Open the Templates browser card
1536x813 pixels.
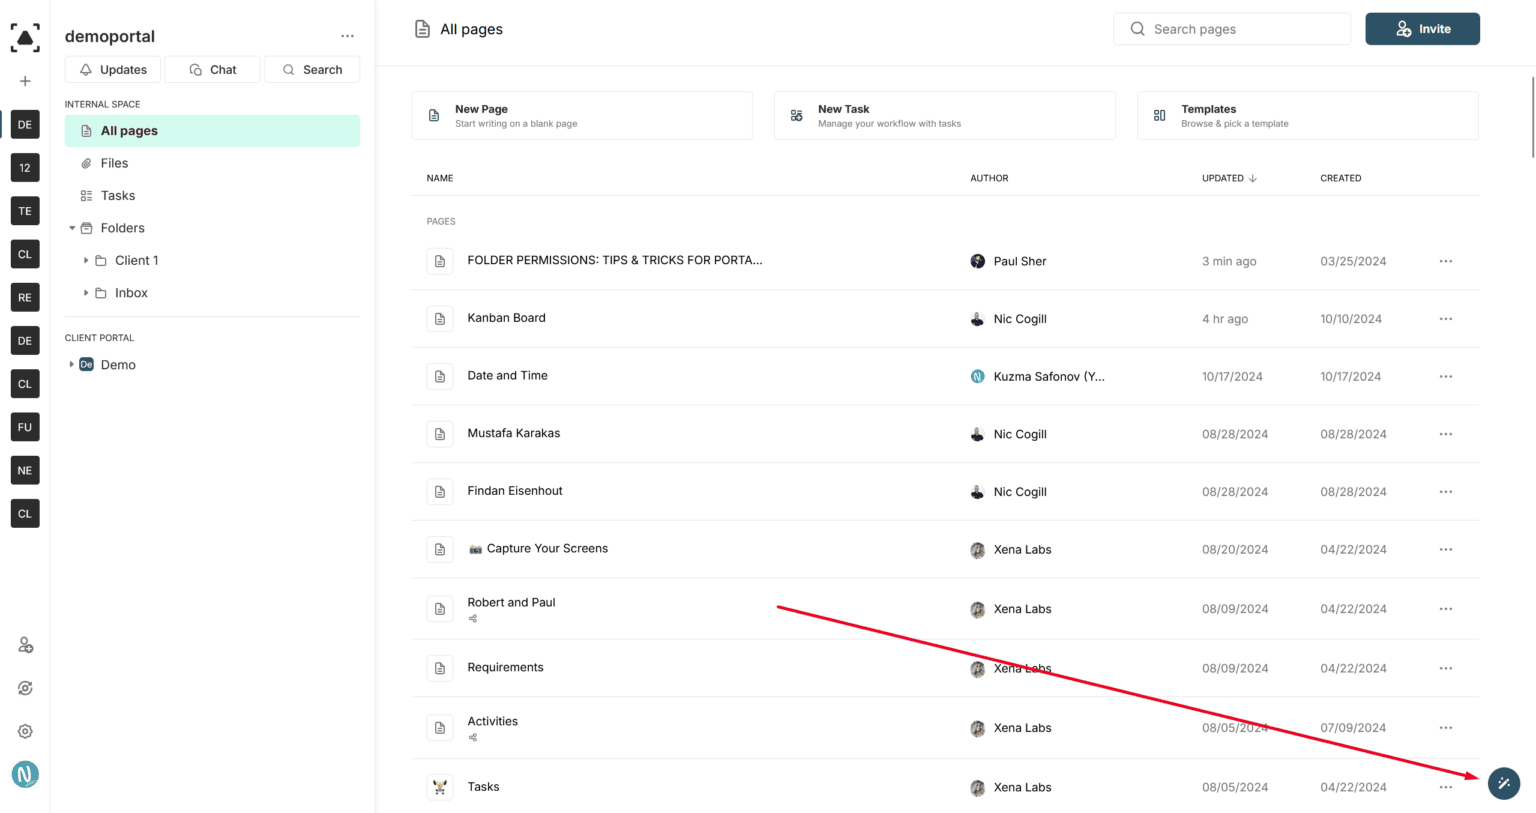[1307, 115]
